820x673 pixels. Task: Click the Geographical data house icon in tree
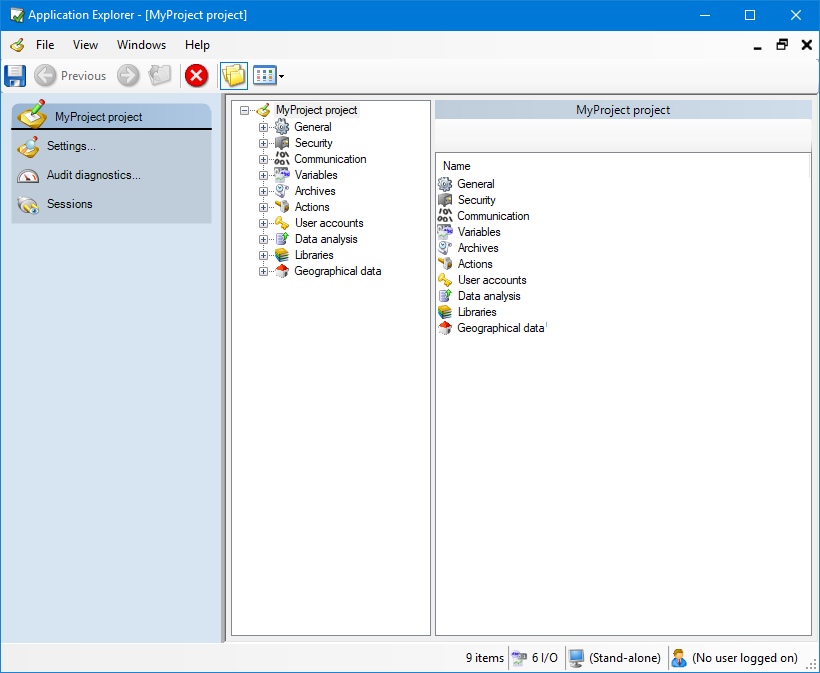(x=282, y=271)
